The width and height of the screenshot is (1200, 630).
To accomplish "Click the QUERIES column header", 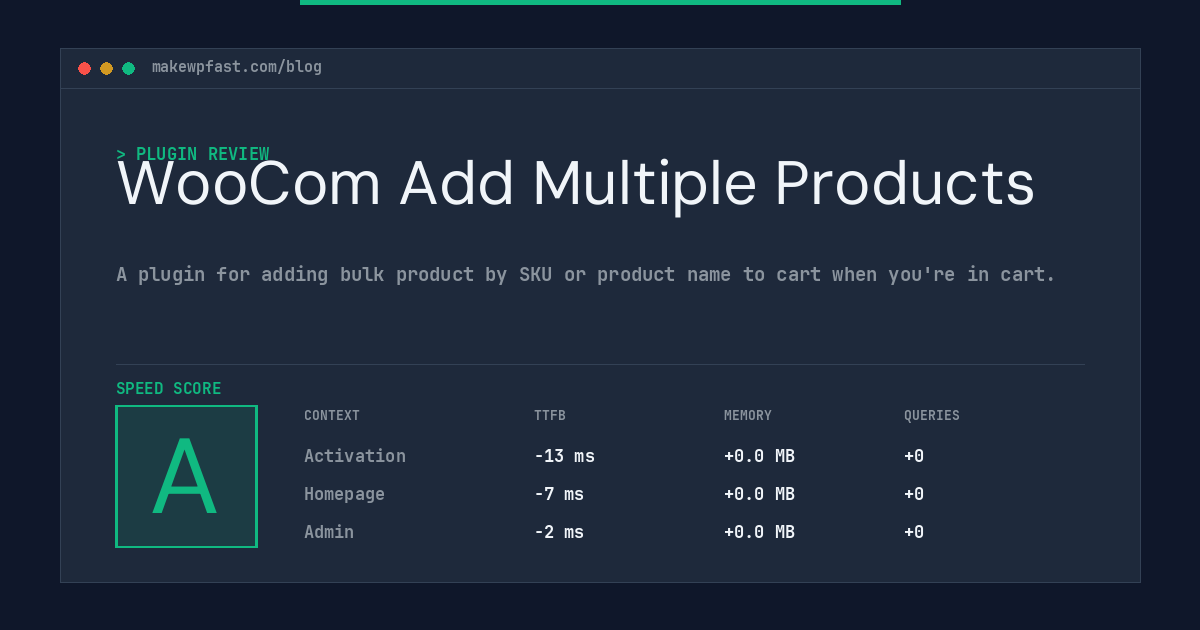I will (932, 416).
